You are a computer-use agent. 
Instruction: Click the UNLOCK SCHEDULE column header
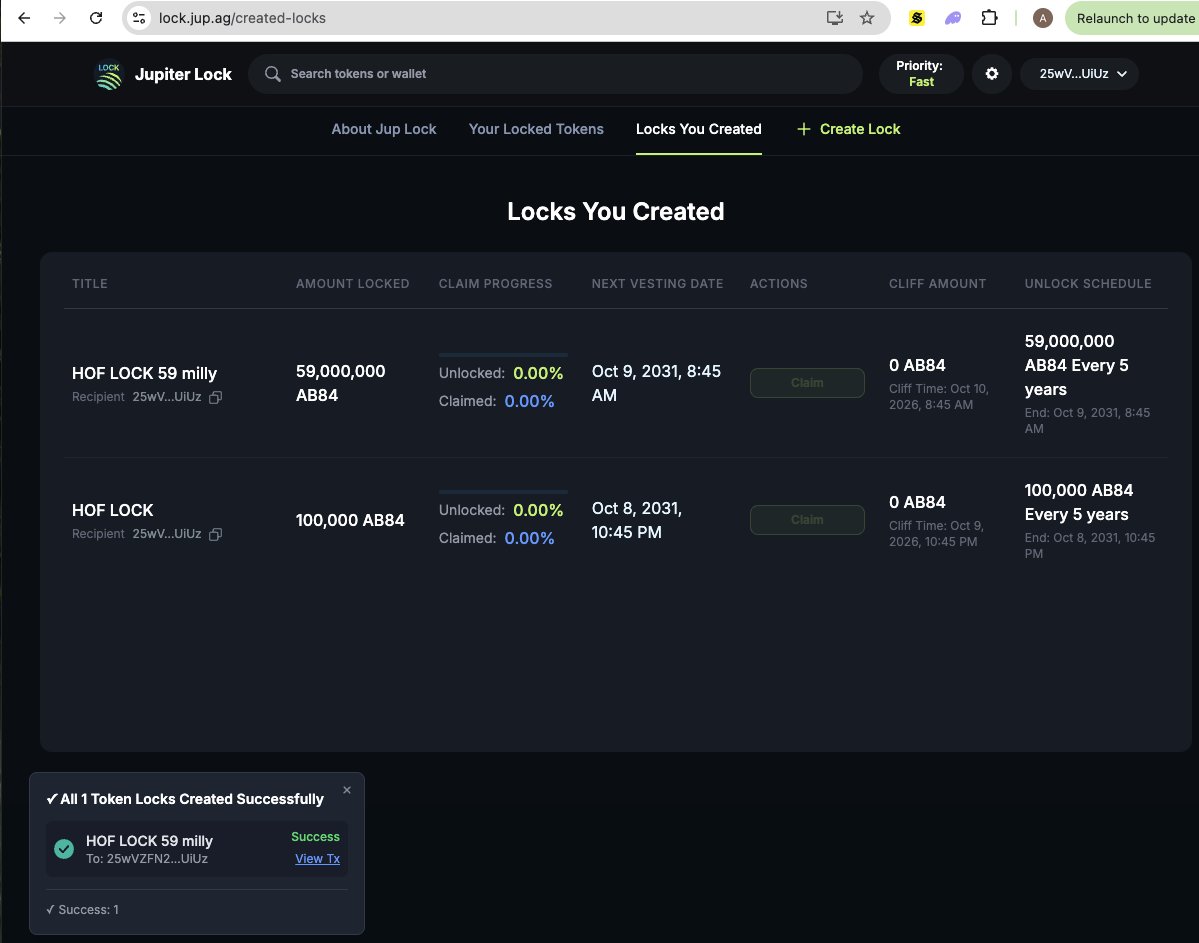pos(1088,284)
